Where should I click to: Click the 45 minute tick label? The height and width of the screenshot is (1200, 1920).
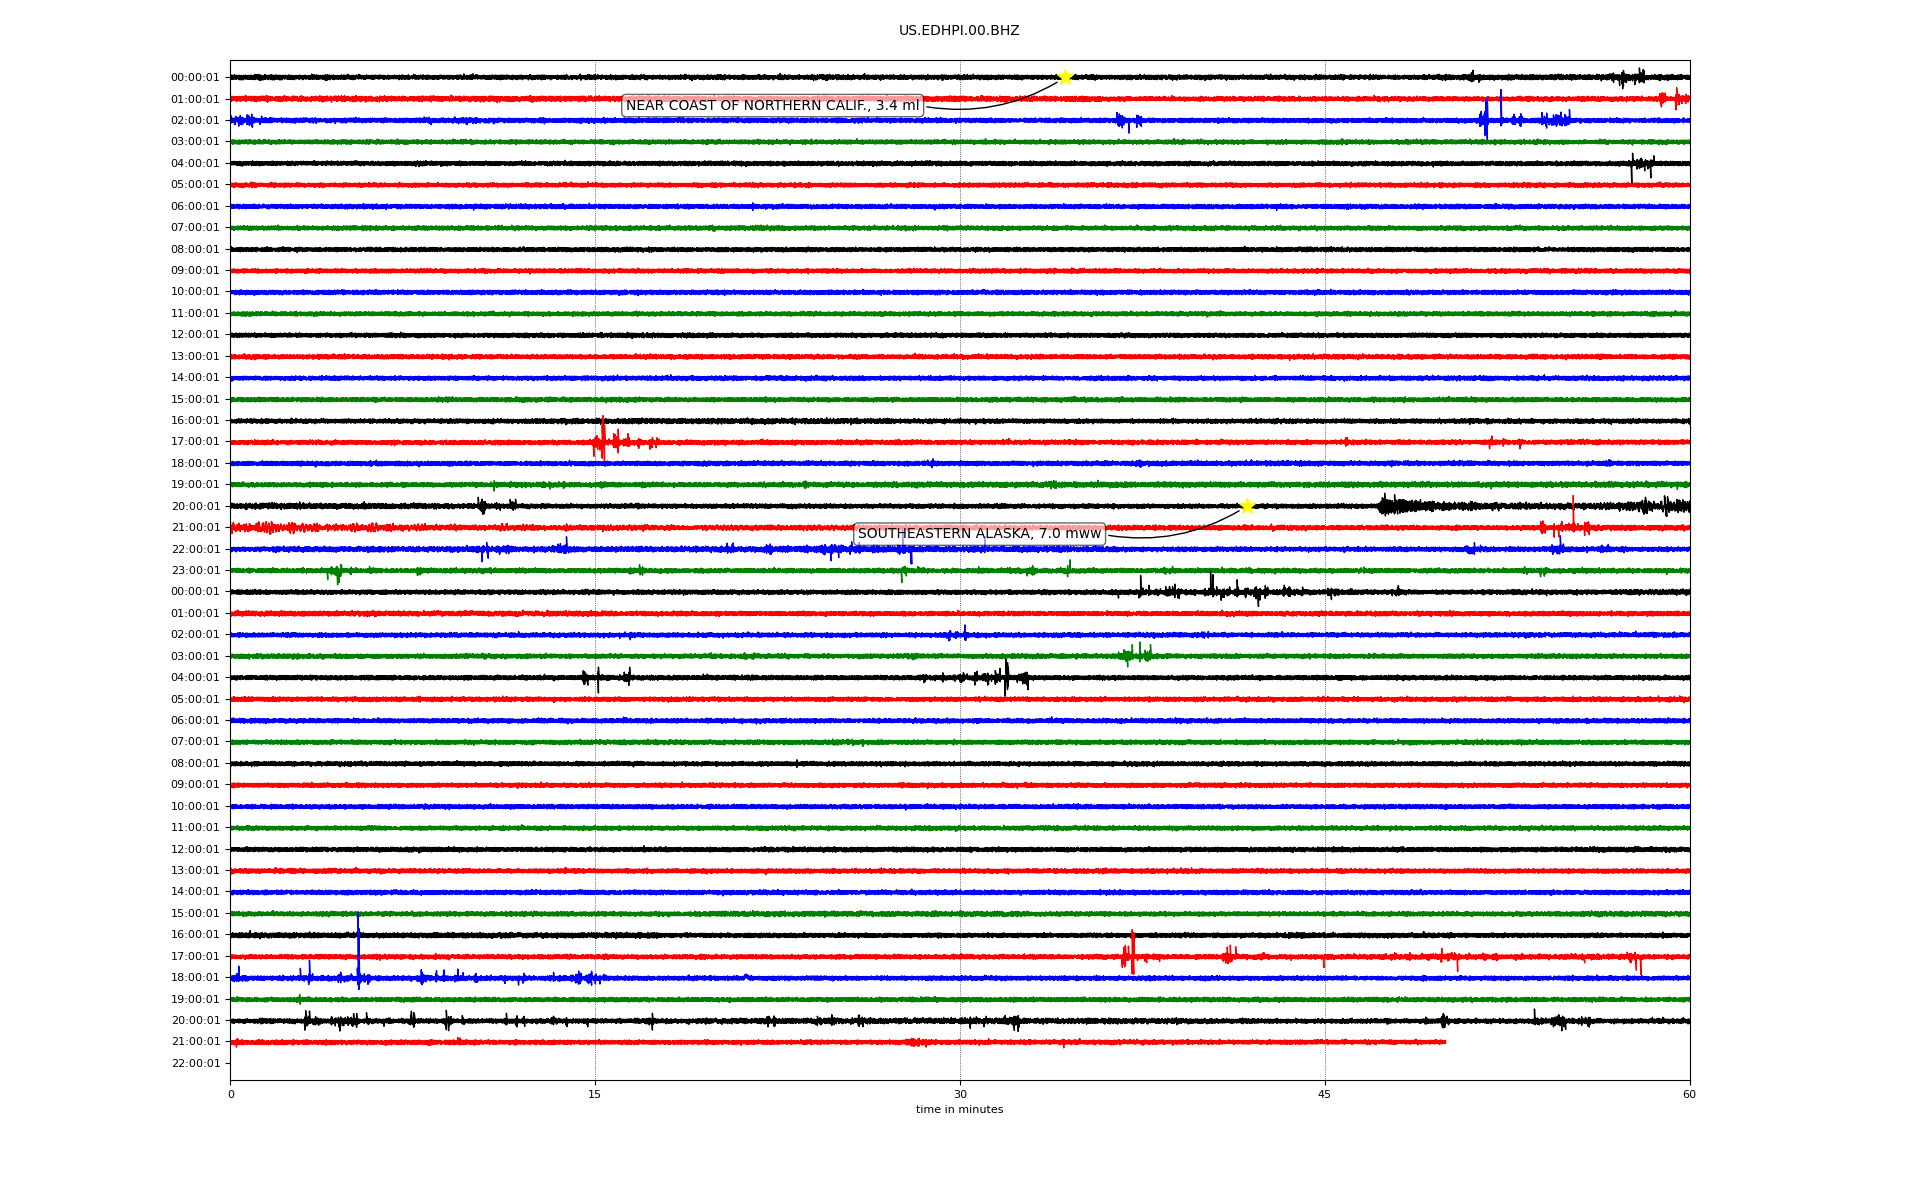coord(1325,1094)
